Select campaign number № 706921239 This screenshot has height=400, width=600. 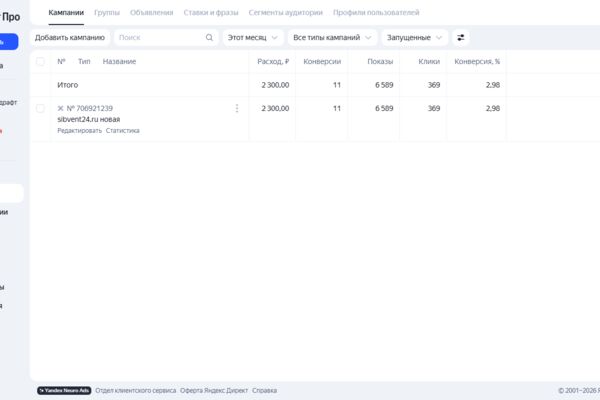(x=90, y=109)
